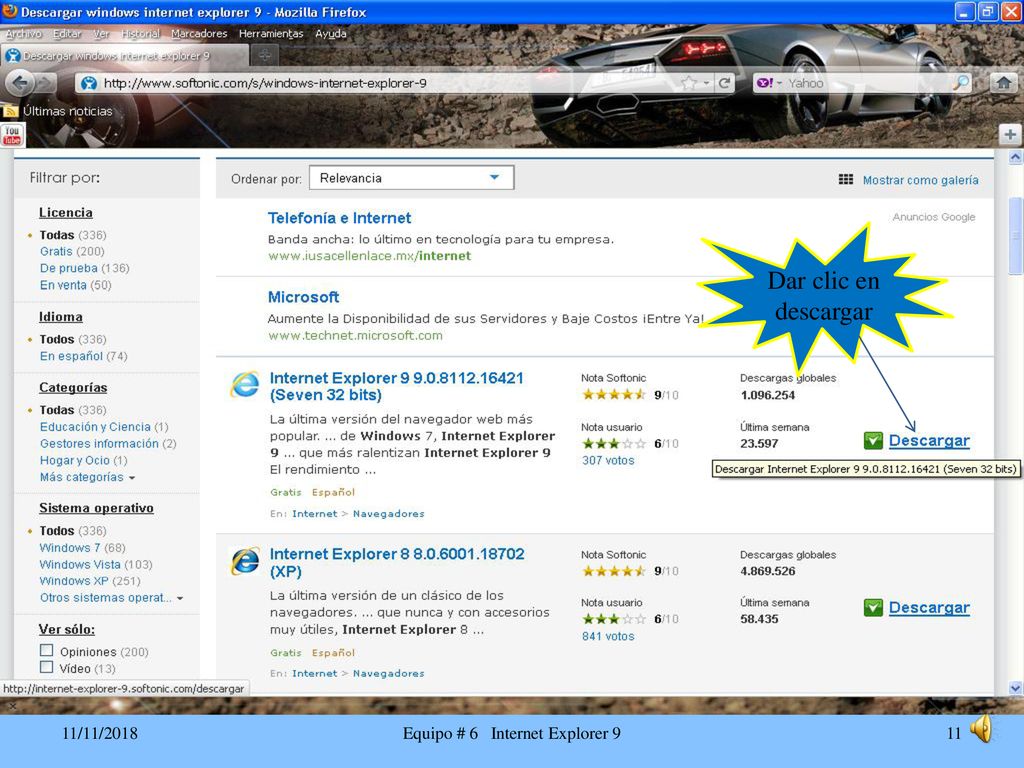Click the browser Back arrow button
The width and height of the screenshot is (1024, 768).
[x=20, y=83]
